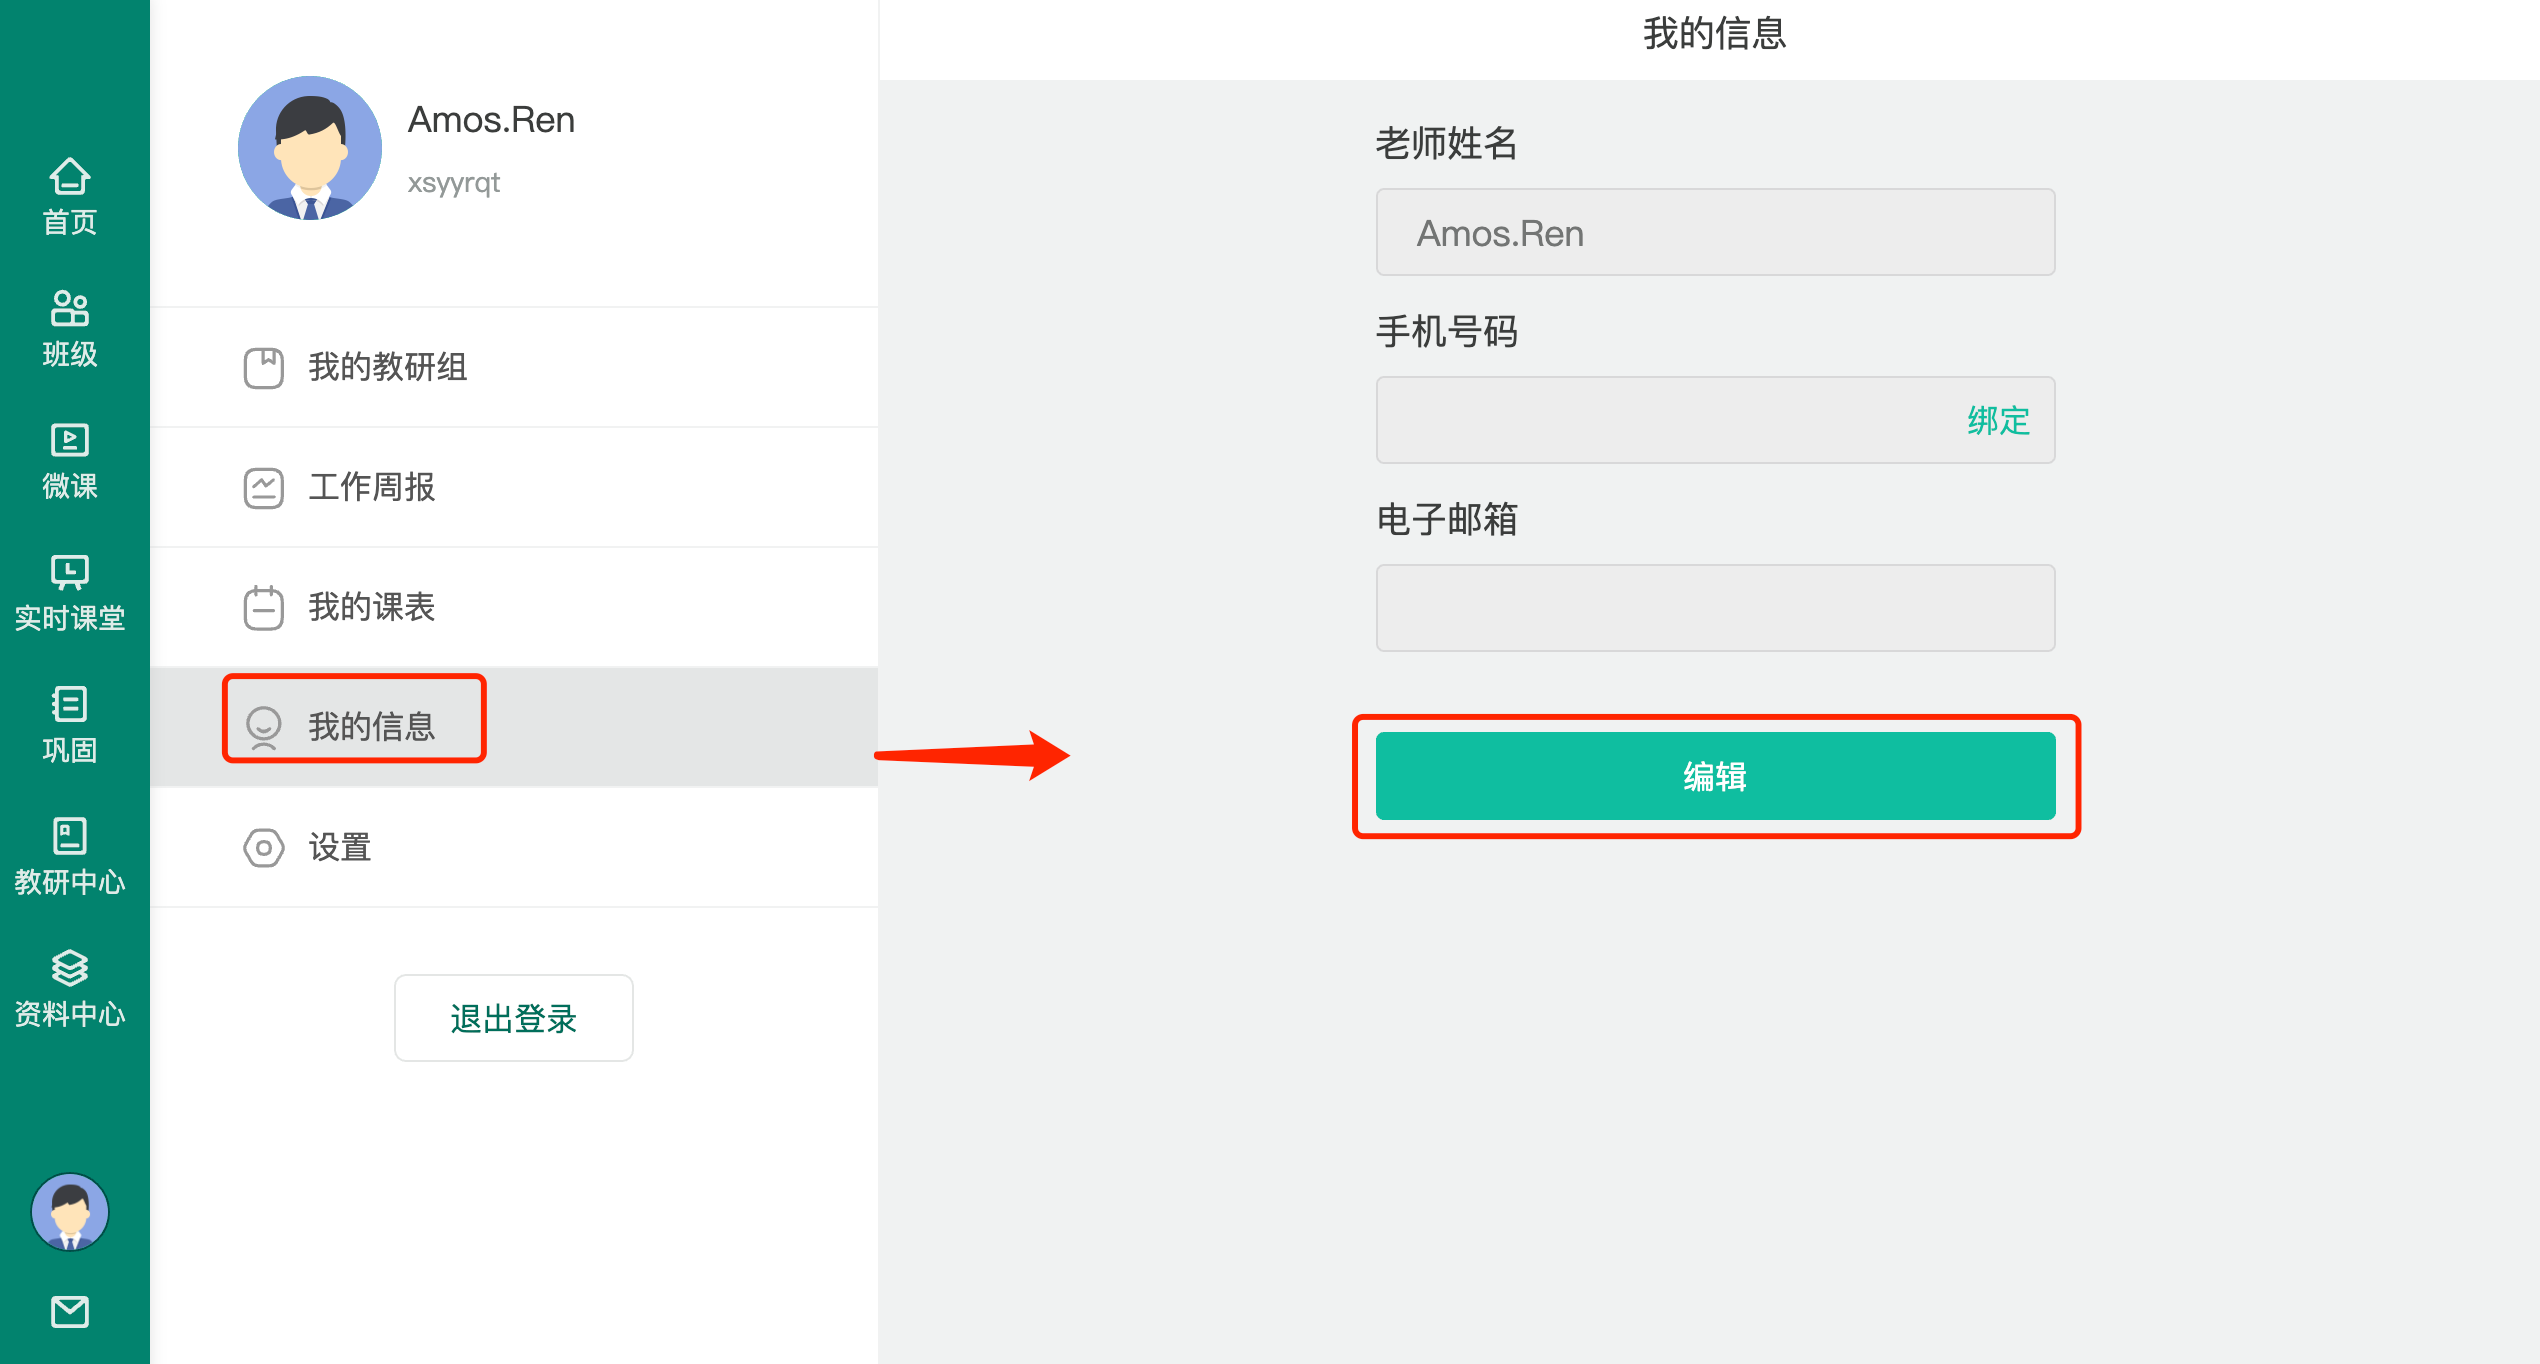Screen dimensions: 2540x1364
Task: Select the 巩固 consolidation icon
Action: pos(69,704)
